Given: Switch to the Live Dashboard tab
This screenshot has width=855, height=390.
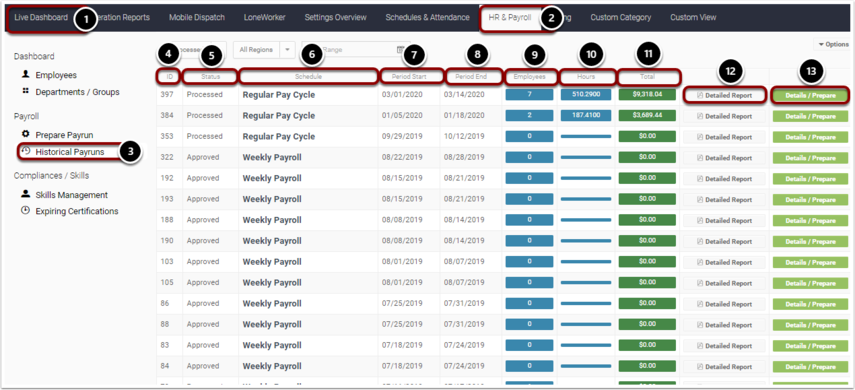Looking at the screenshot, I should tap(41, 17).
